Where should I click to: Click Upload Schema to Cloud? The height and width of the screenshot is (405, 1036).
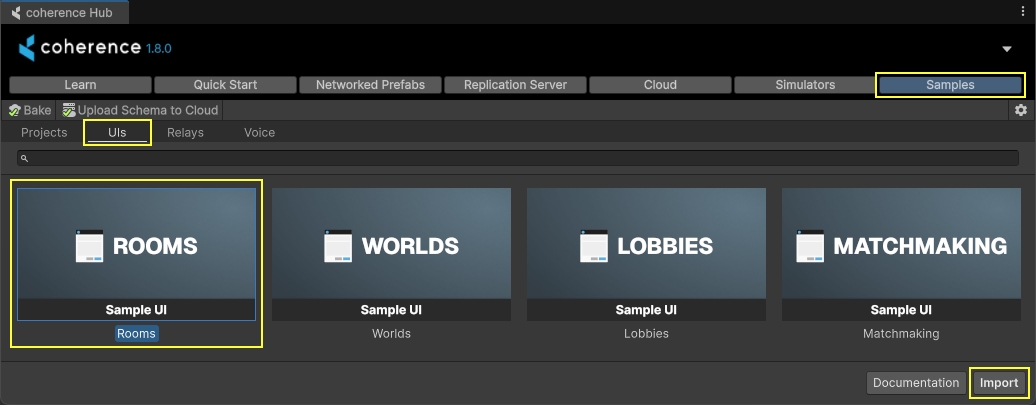click(x=140, y=110)
